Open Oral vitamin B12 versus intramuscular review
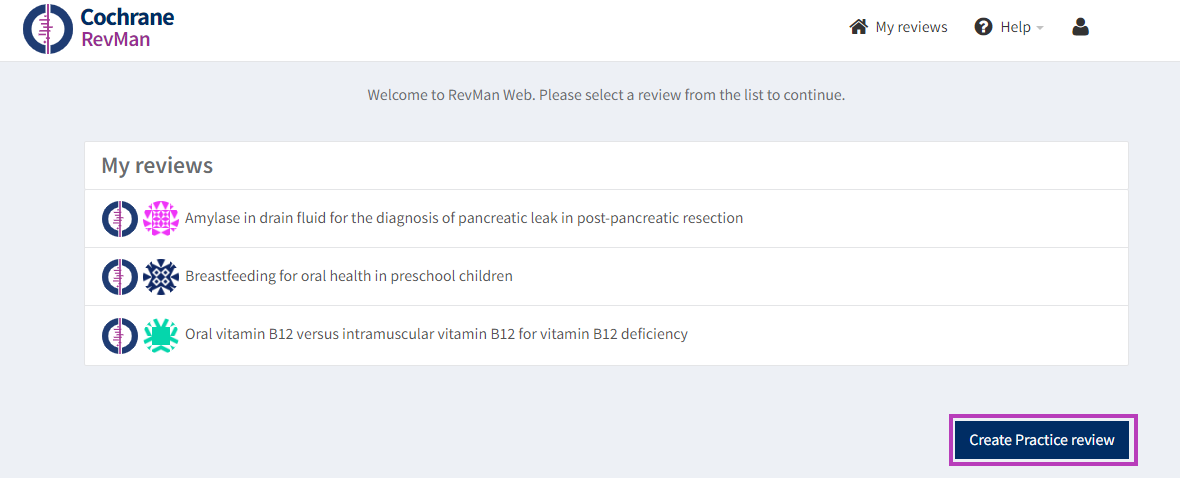1180x478 pixels. [436, 334]
